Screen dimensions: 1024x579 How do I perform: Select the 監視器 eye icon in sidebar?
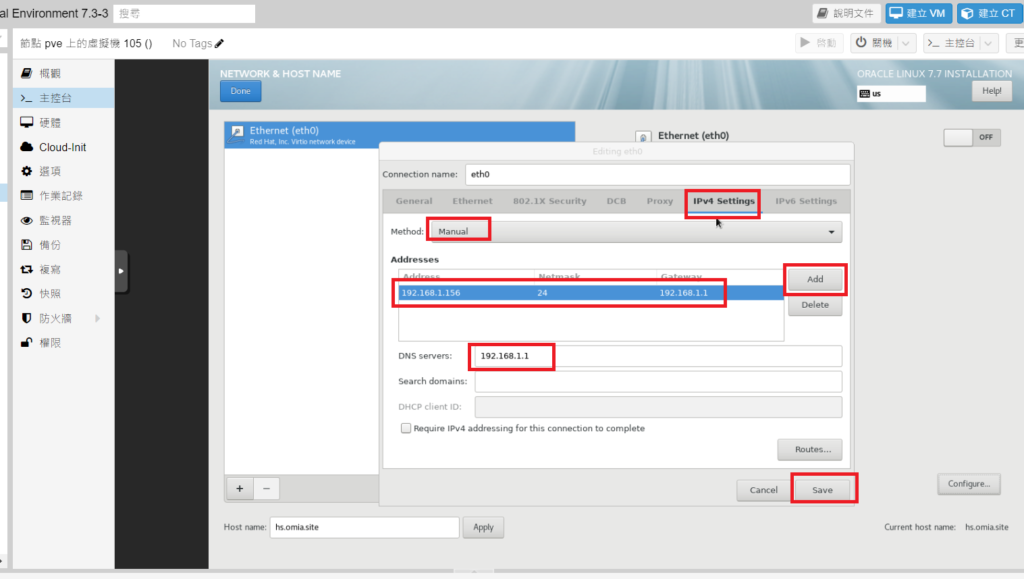point(27,220)
